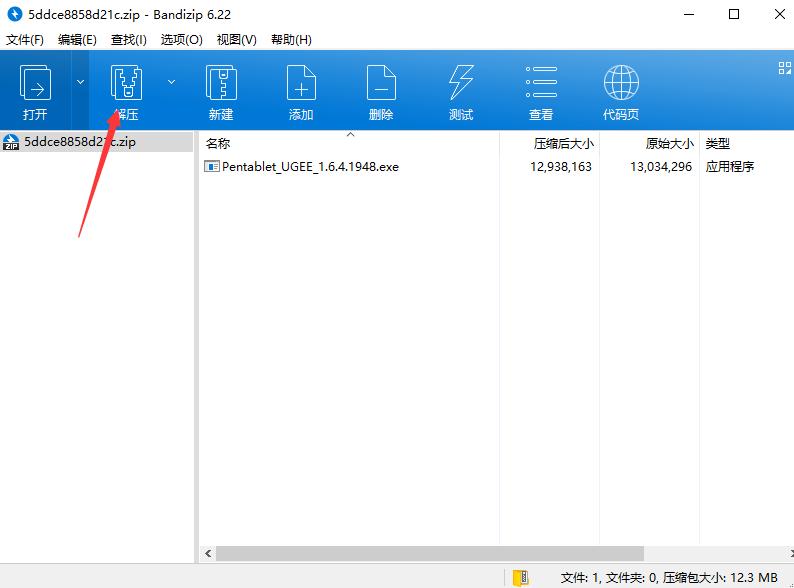
Task: Open the Help (帮助) menu
Action: point(291,40)
